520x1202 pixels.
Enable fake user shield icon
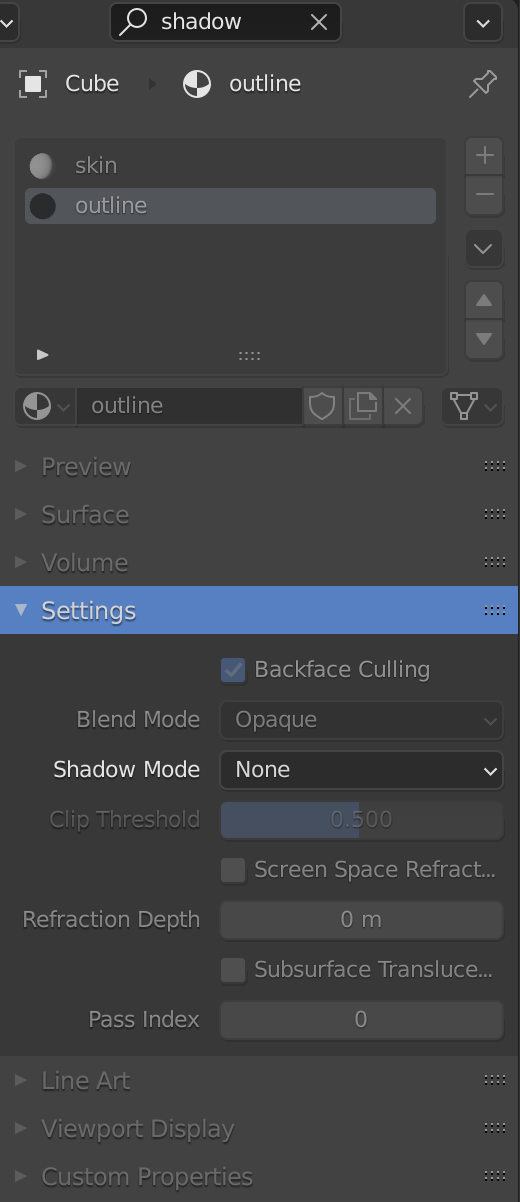click(x=322, y=406)
